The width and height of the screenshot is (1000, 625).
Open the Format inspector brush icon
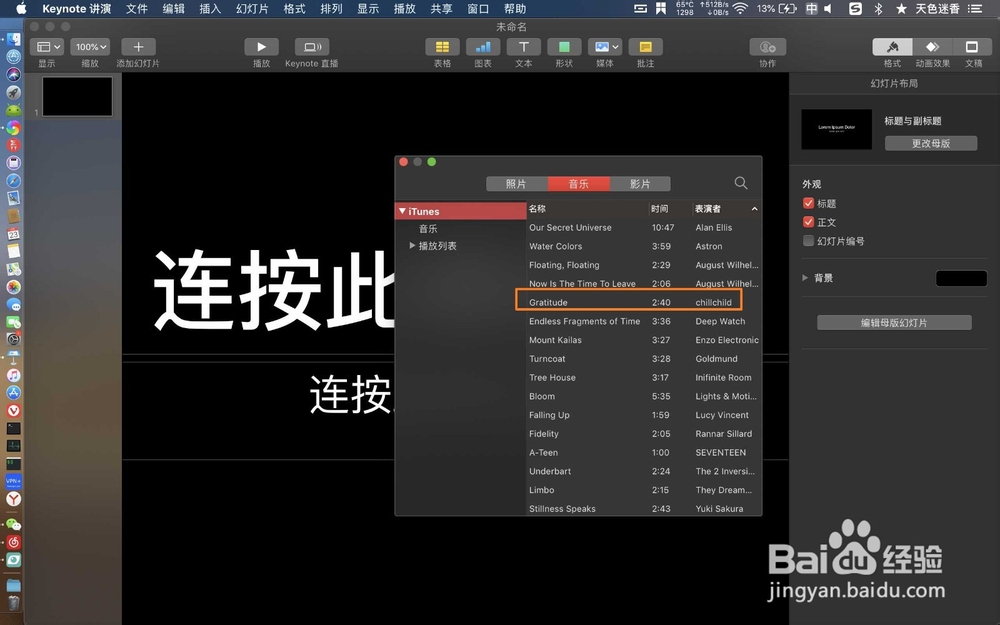892,47
